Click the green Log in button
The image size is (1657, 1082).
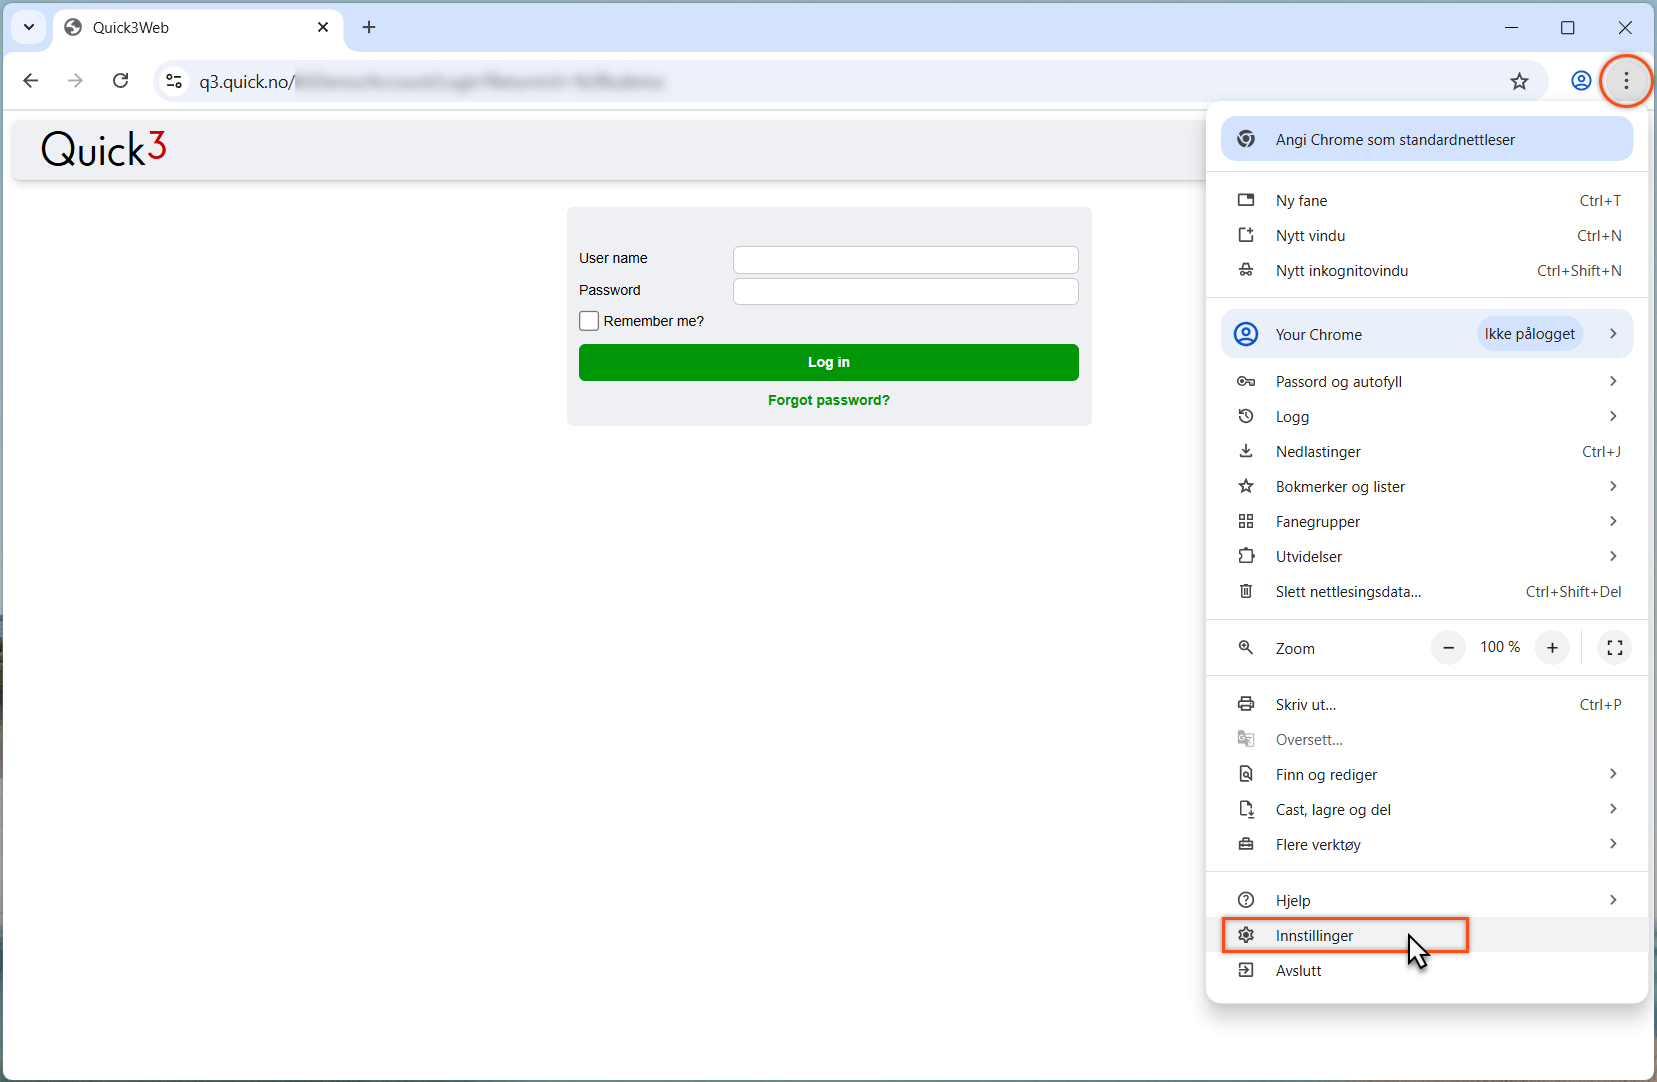[x=828, y=362]
